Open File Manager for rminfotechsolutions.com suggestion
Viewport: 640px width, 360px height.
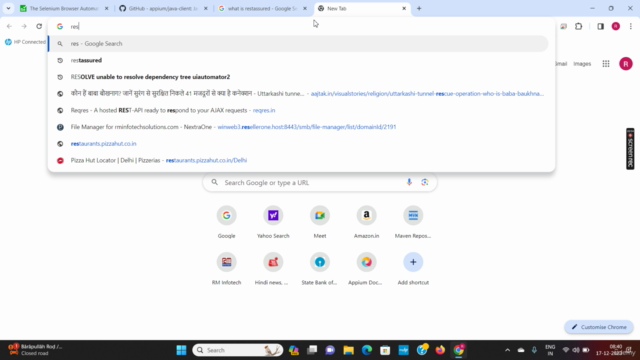[298, 127]
